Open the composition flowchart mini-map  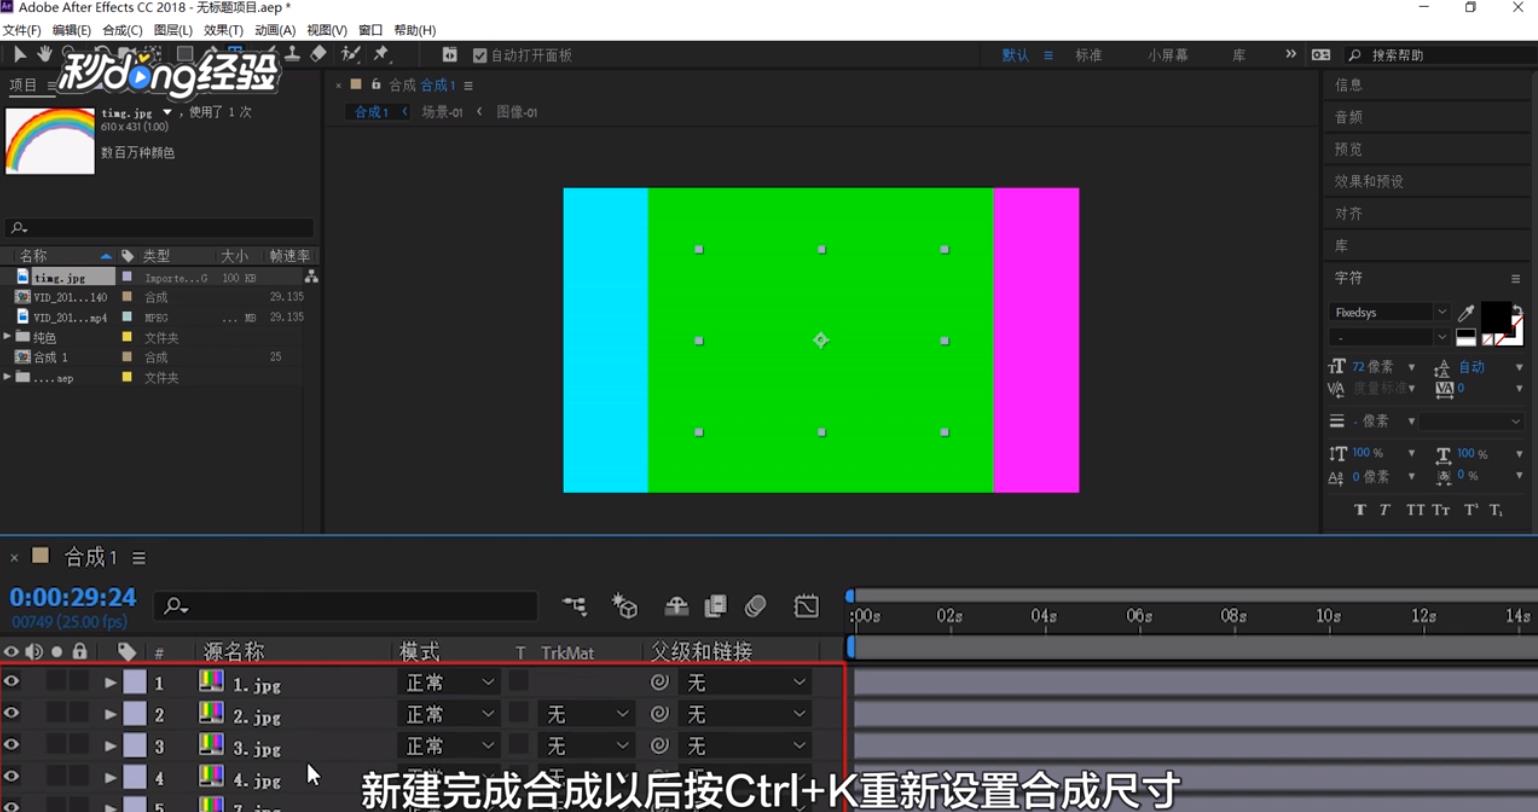(x=574, y=606)
